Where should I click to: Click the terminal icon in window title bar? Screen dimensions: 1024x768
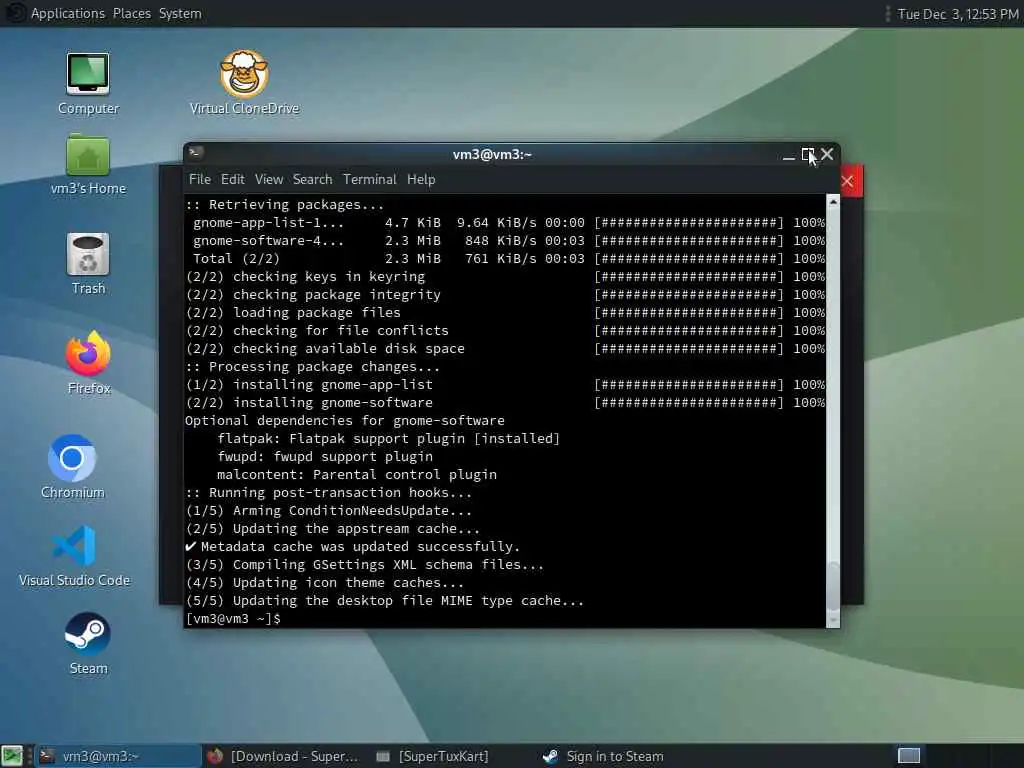(x=195, y=153)
